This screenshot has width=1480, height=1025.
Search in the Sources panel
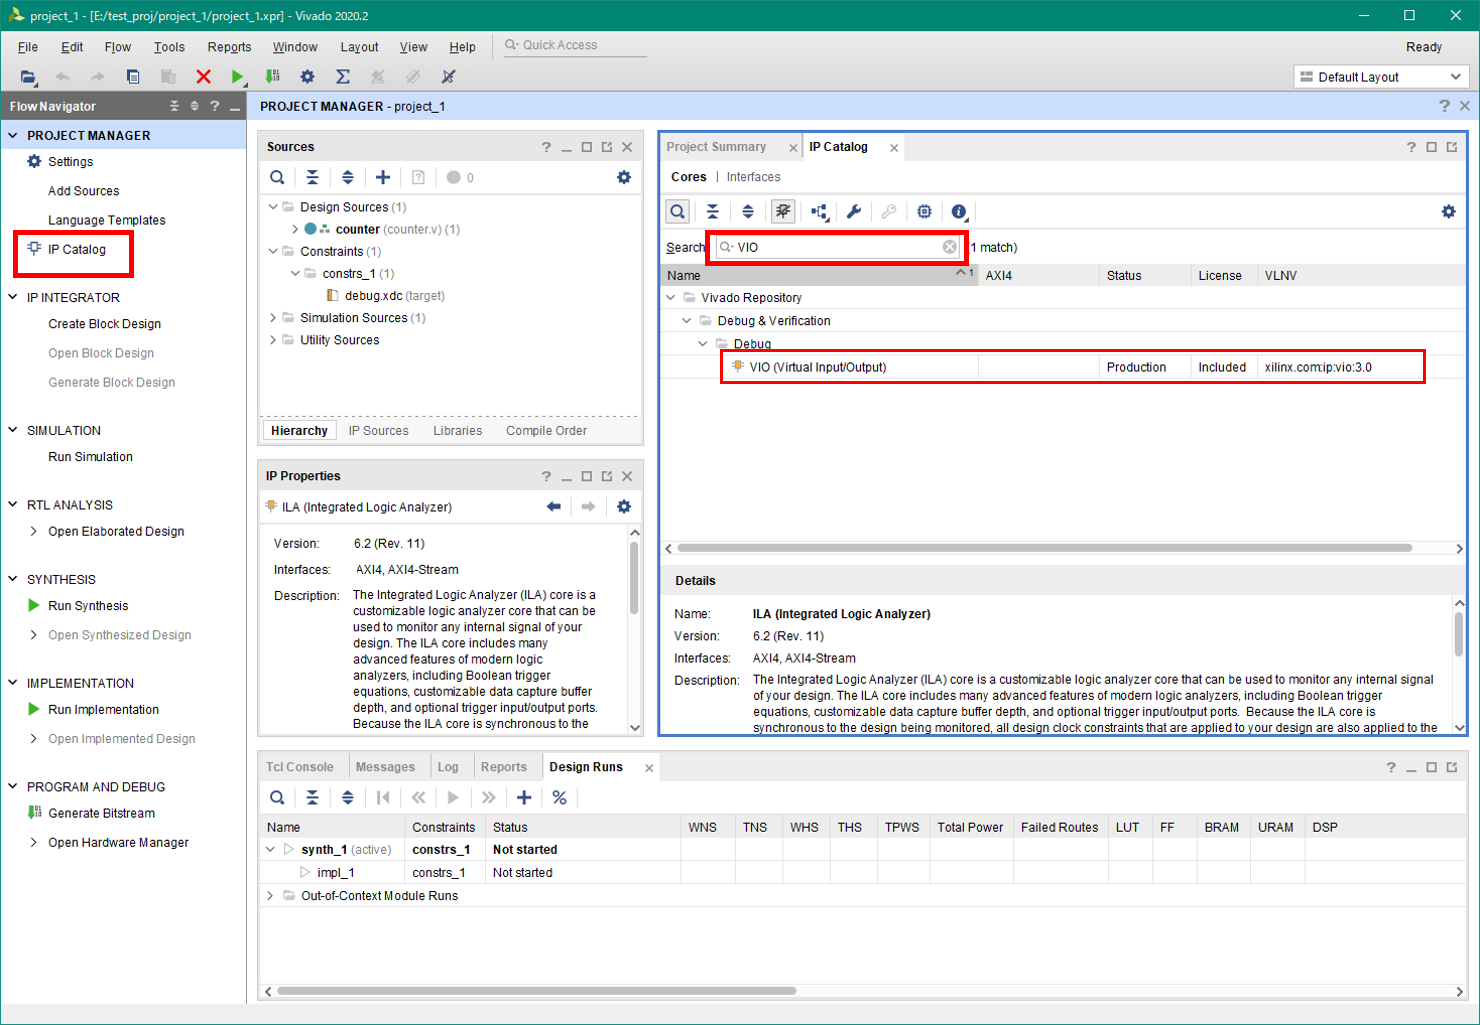click(x=277, y=177)
